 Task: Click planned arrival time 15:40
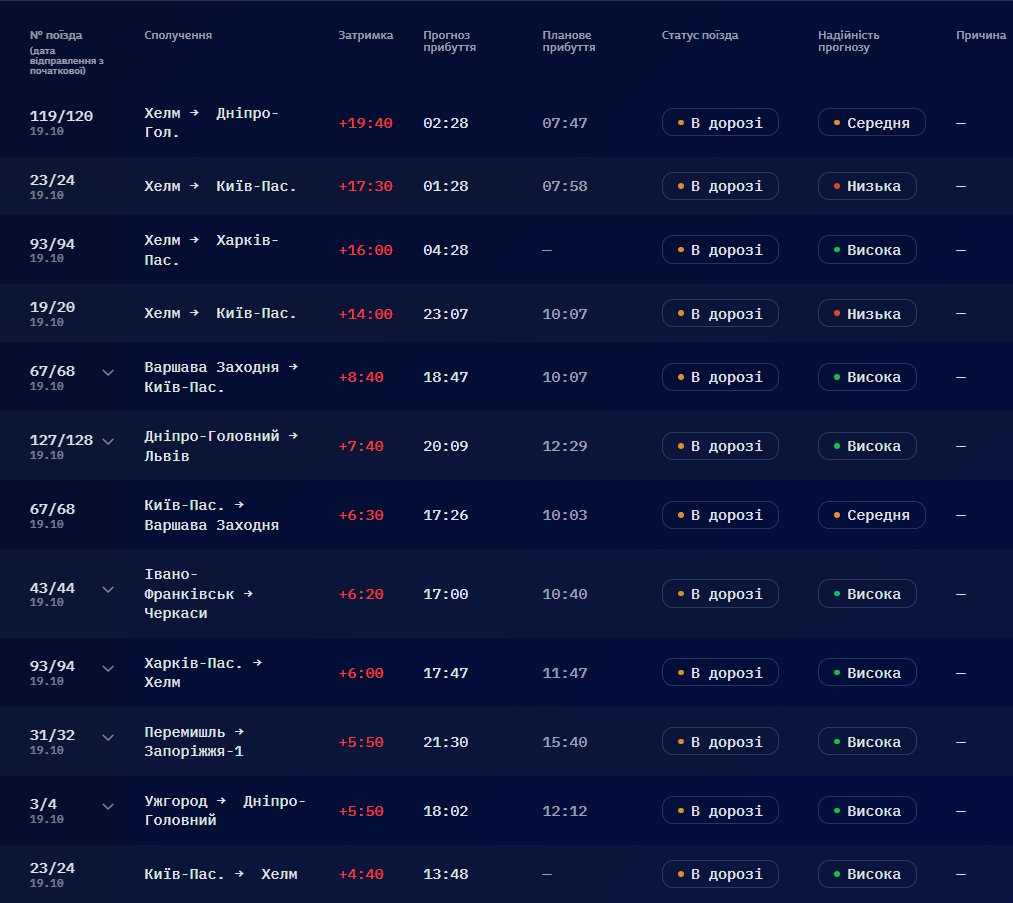[x=565, y=742]
